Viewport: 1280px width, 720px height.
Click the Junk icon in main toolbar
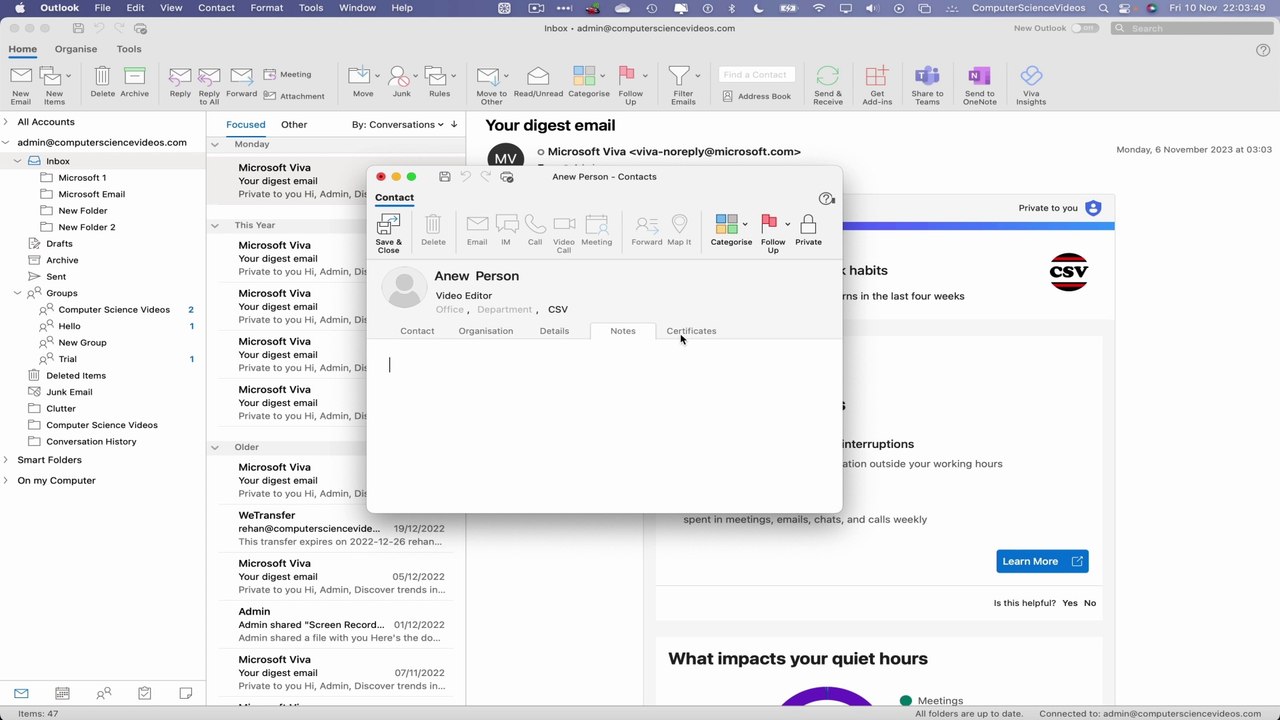(401, 83)
